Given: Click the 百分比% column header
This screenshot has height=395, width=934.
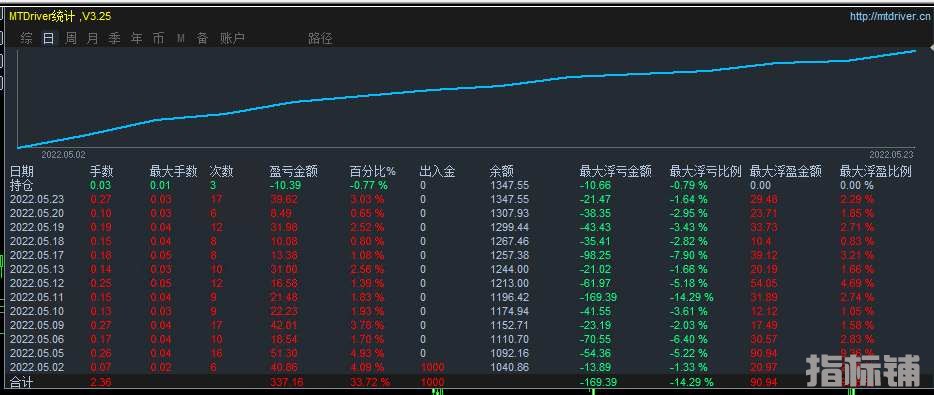Looking at the screenshot, I should [x=373, y=172].
